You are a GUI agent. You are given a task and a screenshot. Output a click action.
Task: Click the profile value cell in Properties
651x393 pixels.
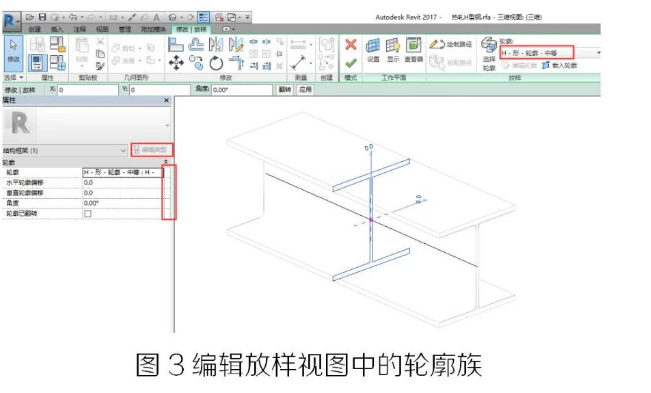(x=122, y=172)
